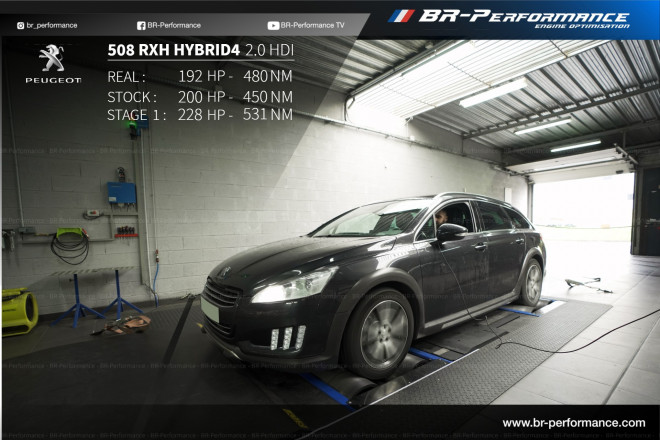
Task: Click the YouTube icon beside BR-Performance TV
Action: (273, 25)
